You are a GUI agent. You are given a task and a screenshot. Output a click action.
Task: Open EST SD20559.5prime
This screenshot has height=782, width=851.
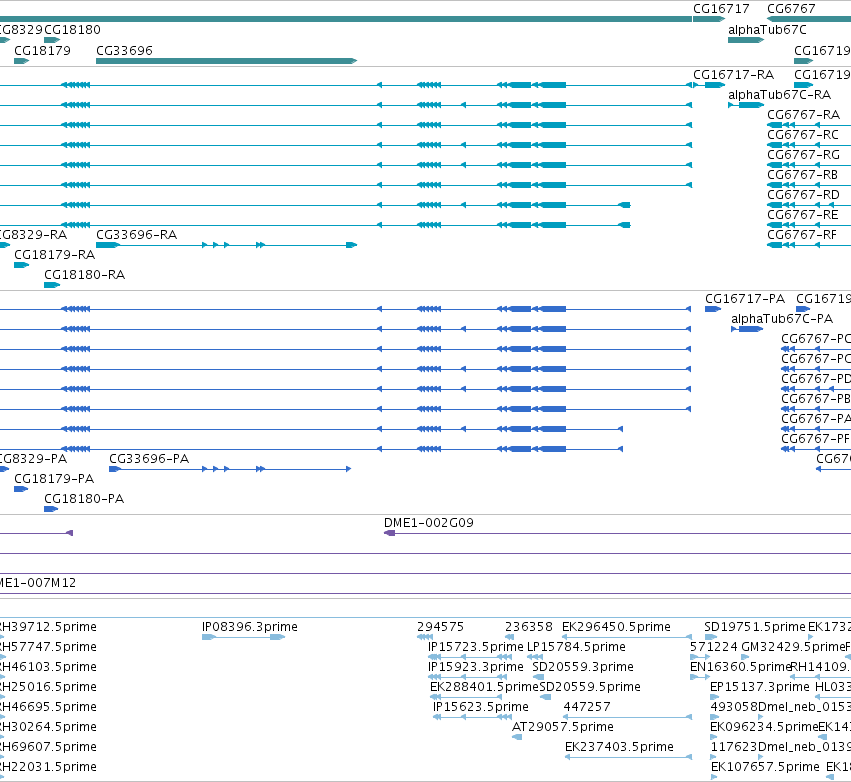tap(590, 687)
